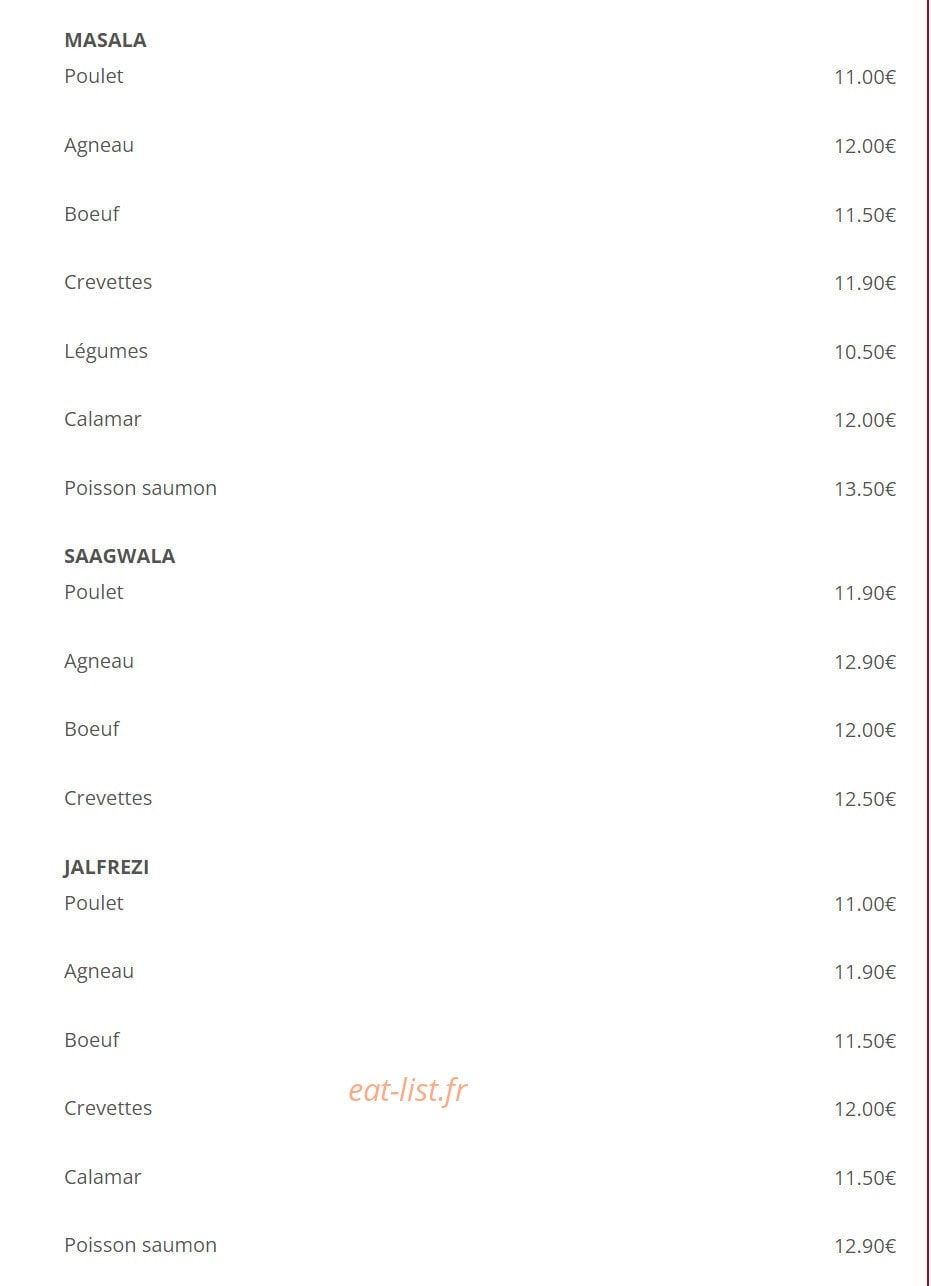Select Poulet under the SAAGWALA section
Screen dimensions: 931x1286
[x=94, y=592]
